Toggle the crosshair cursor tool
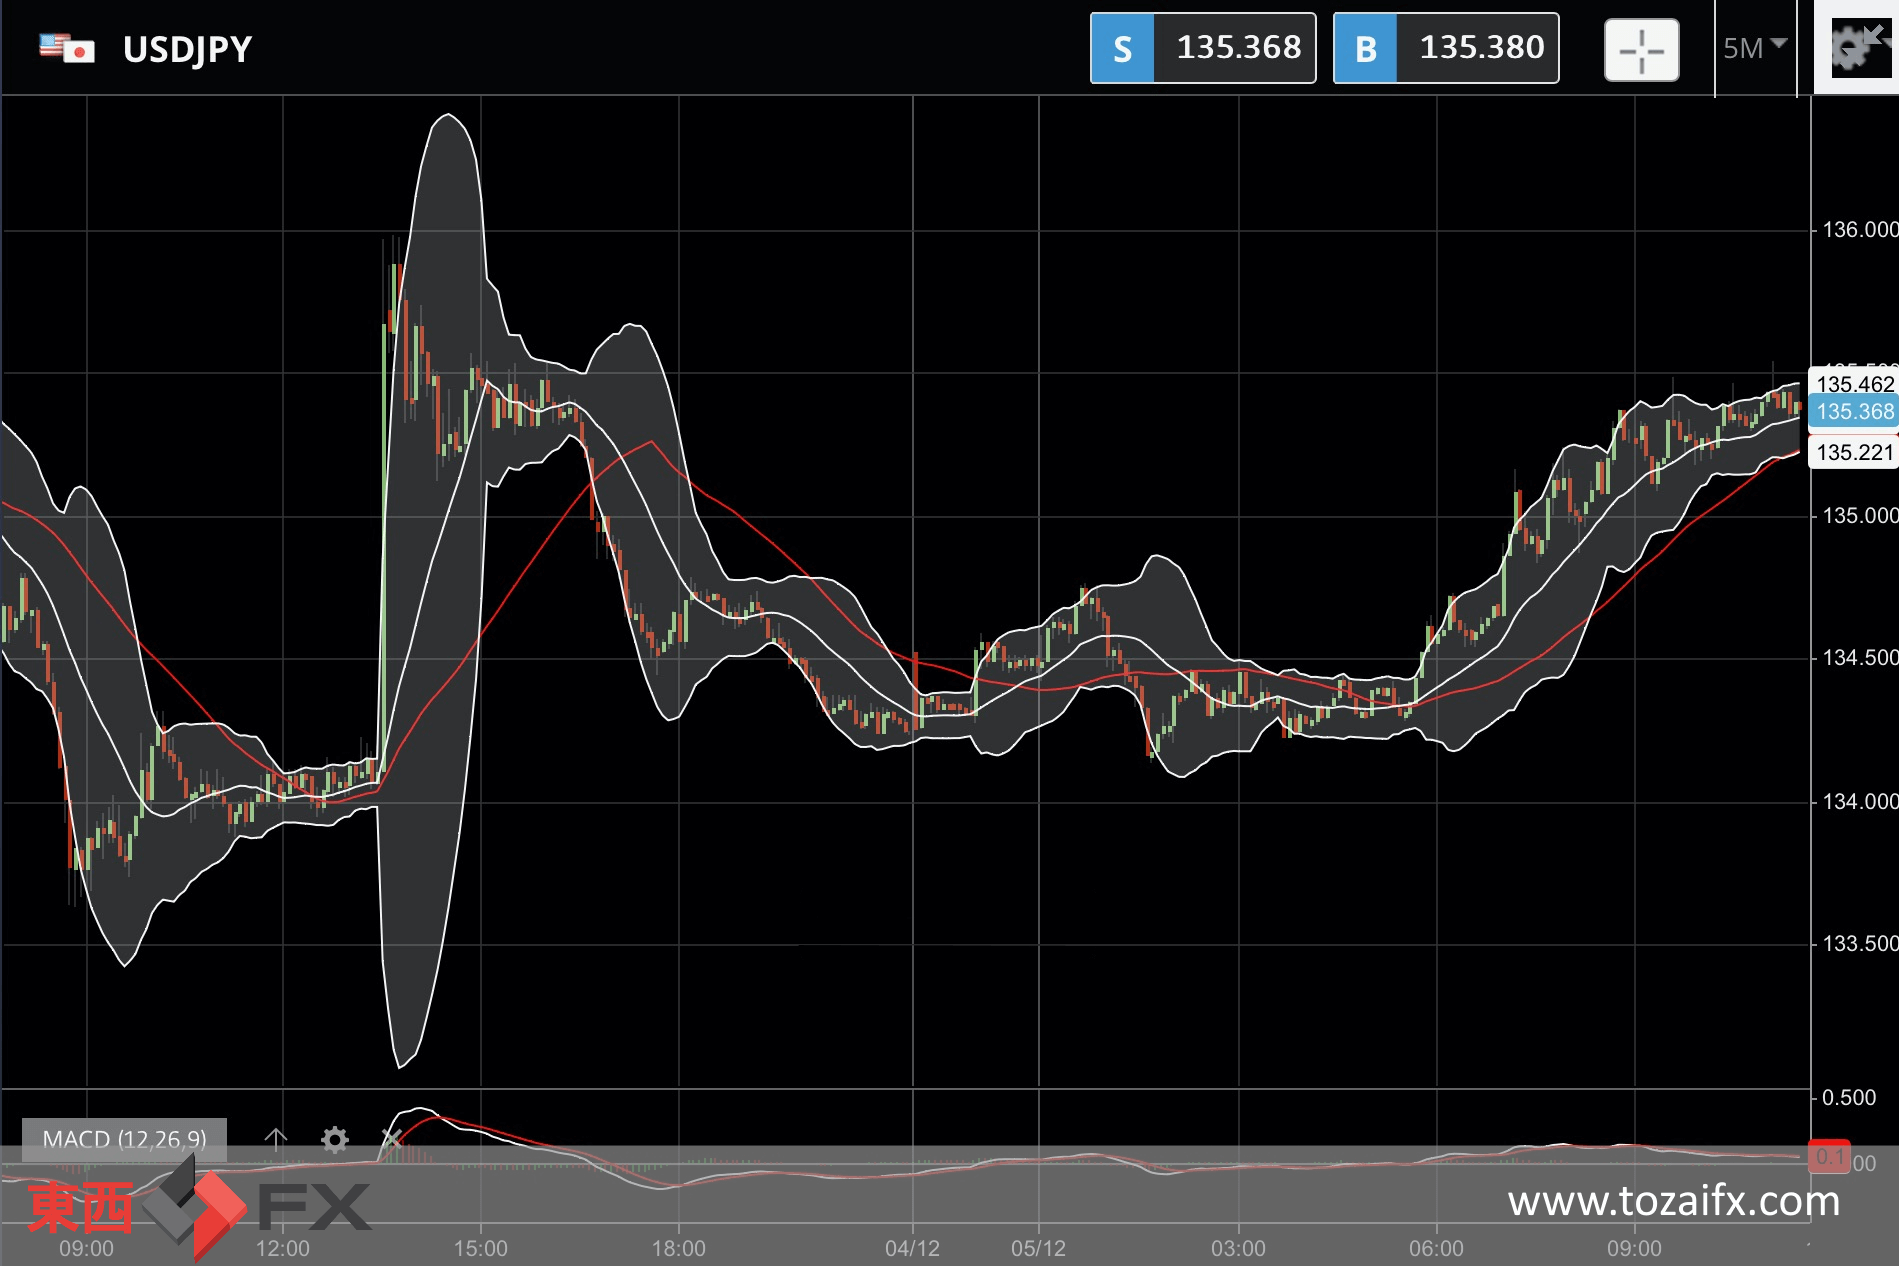Image resolution: width=1899 pixels, height=1266 pixels. tap(1641, 50)
